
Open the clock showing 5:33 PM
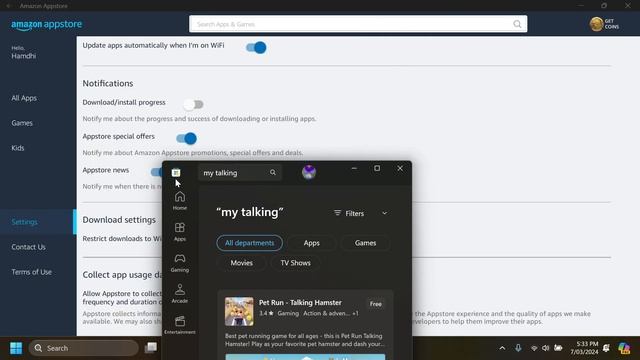[584, 348]
